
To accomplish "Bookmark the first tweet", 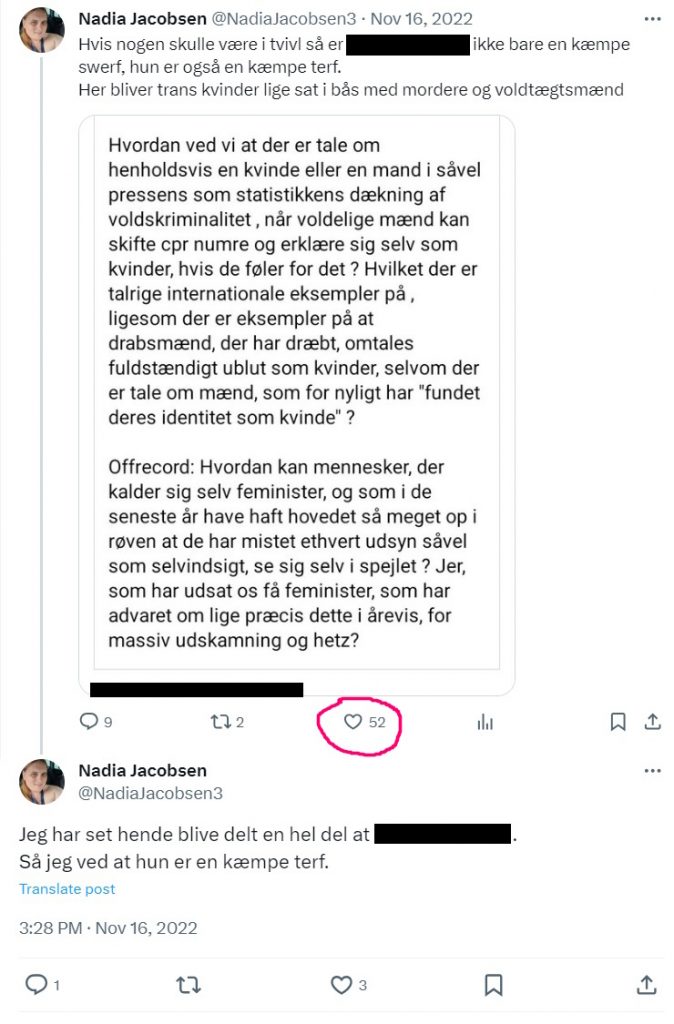I will pos(618,722).
